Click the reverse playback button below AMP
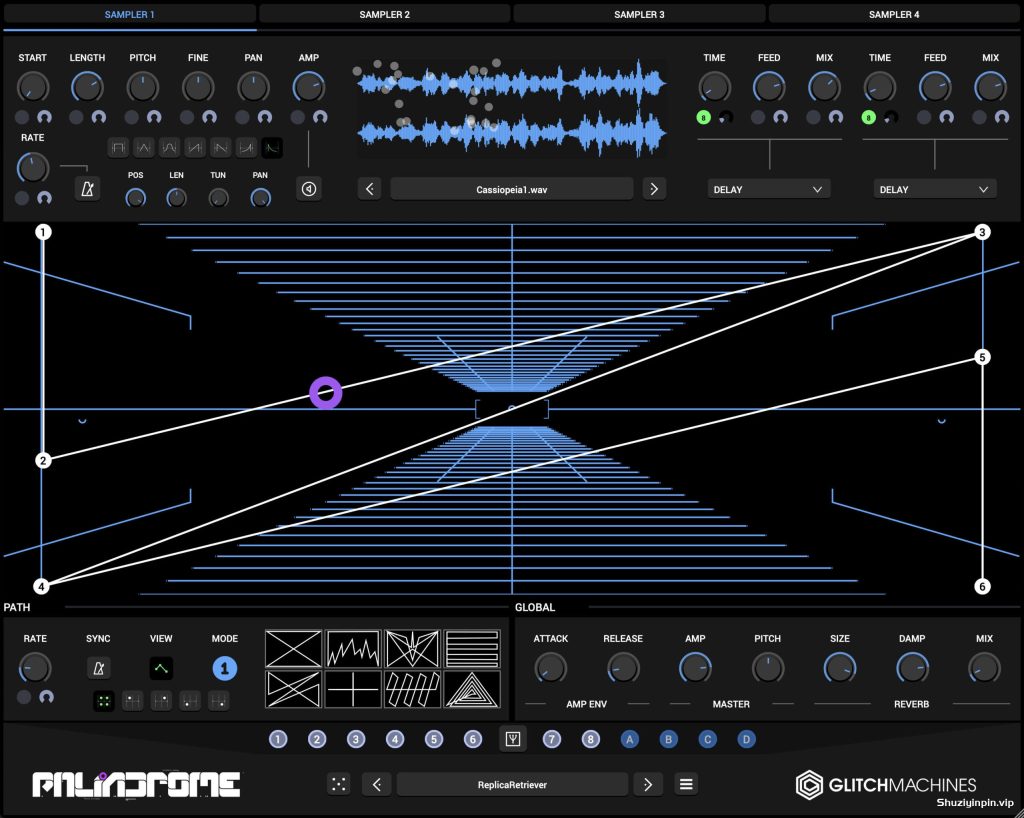 pos(309,189)
